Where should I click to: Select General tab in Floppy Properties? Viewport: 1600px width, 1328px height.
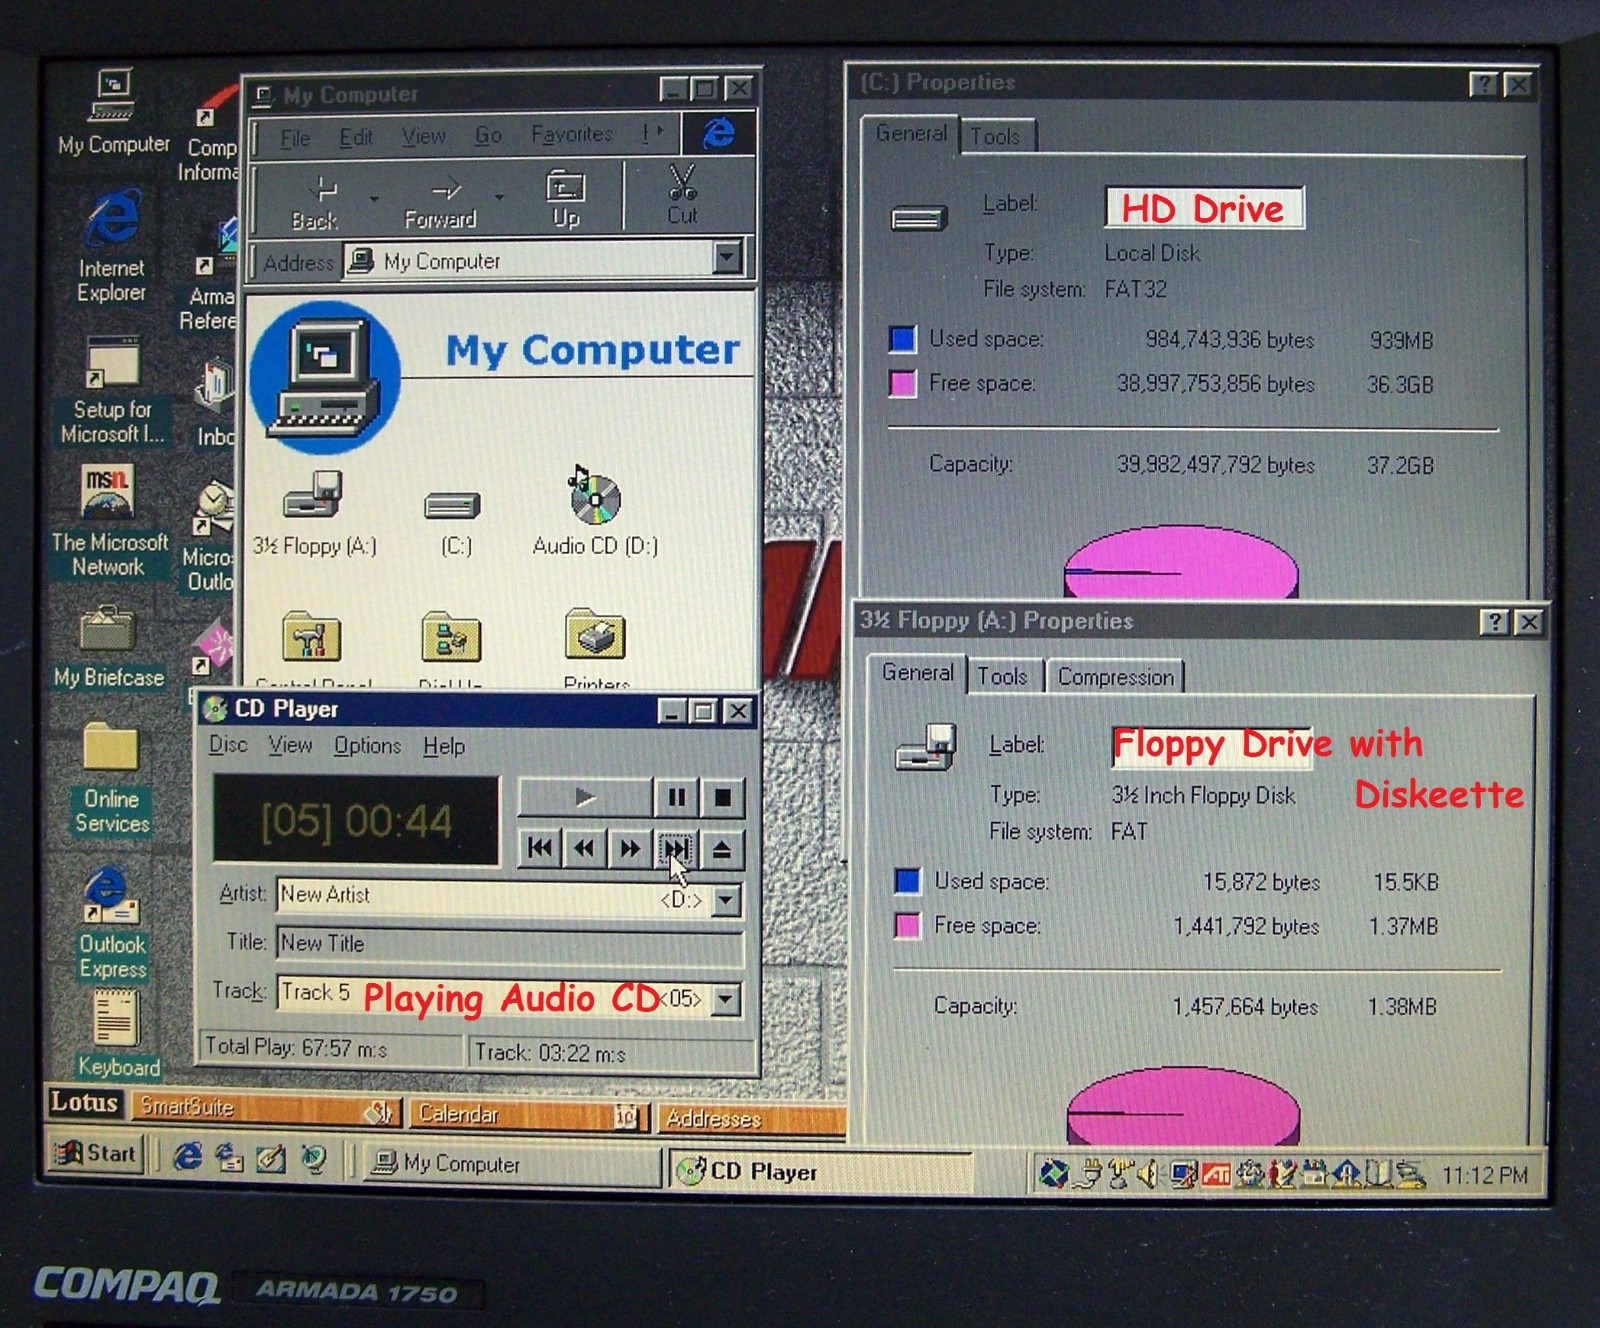pos(917,672)
